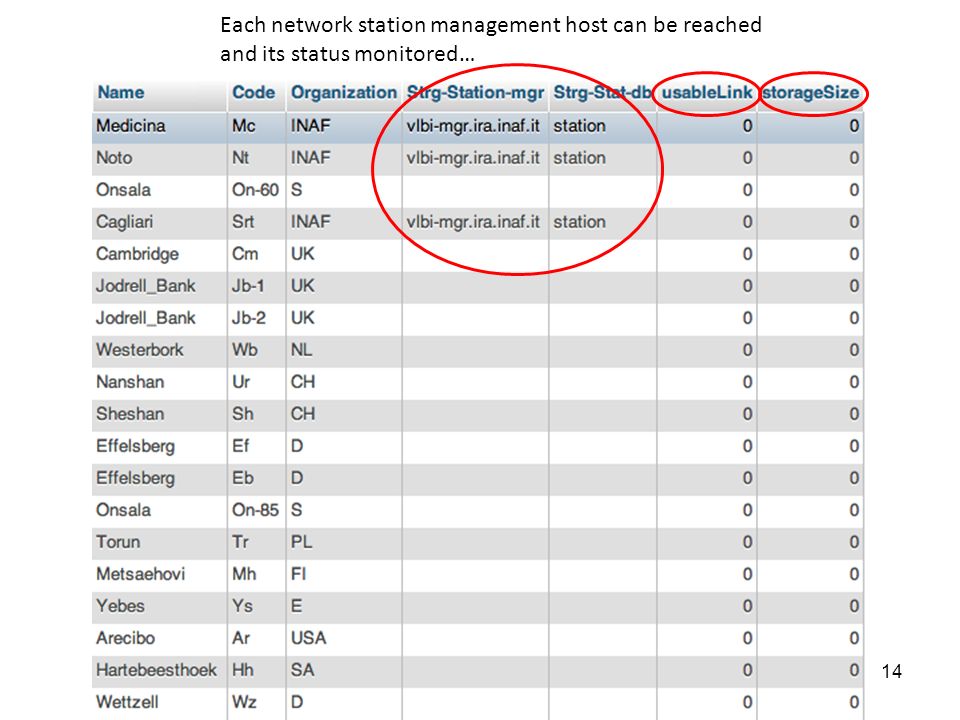Click the Cagliari station name
The image size is (960, 720).
pos(124,222)
